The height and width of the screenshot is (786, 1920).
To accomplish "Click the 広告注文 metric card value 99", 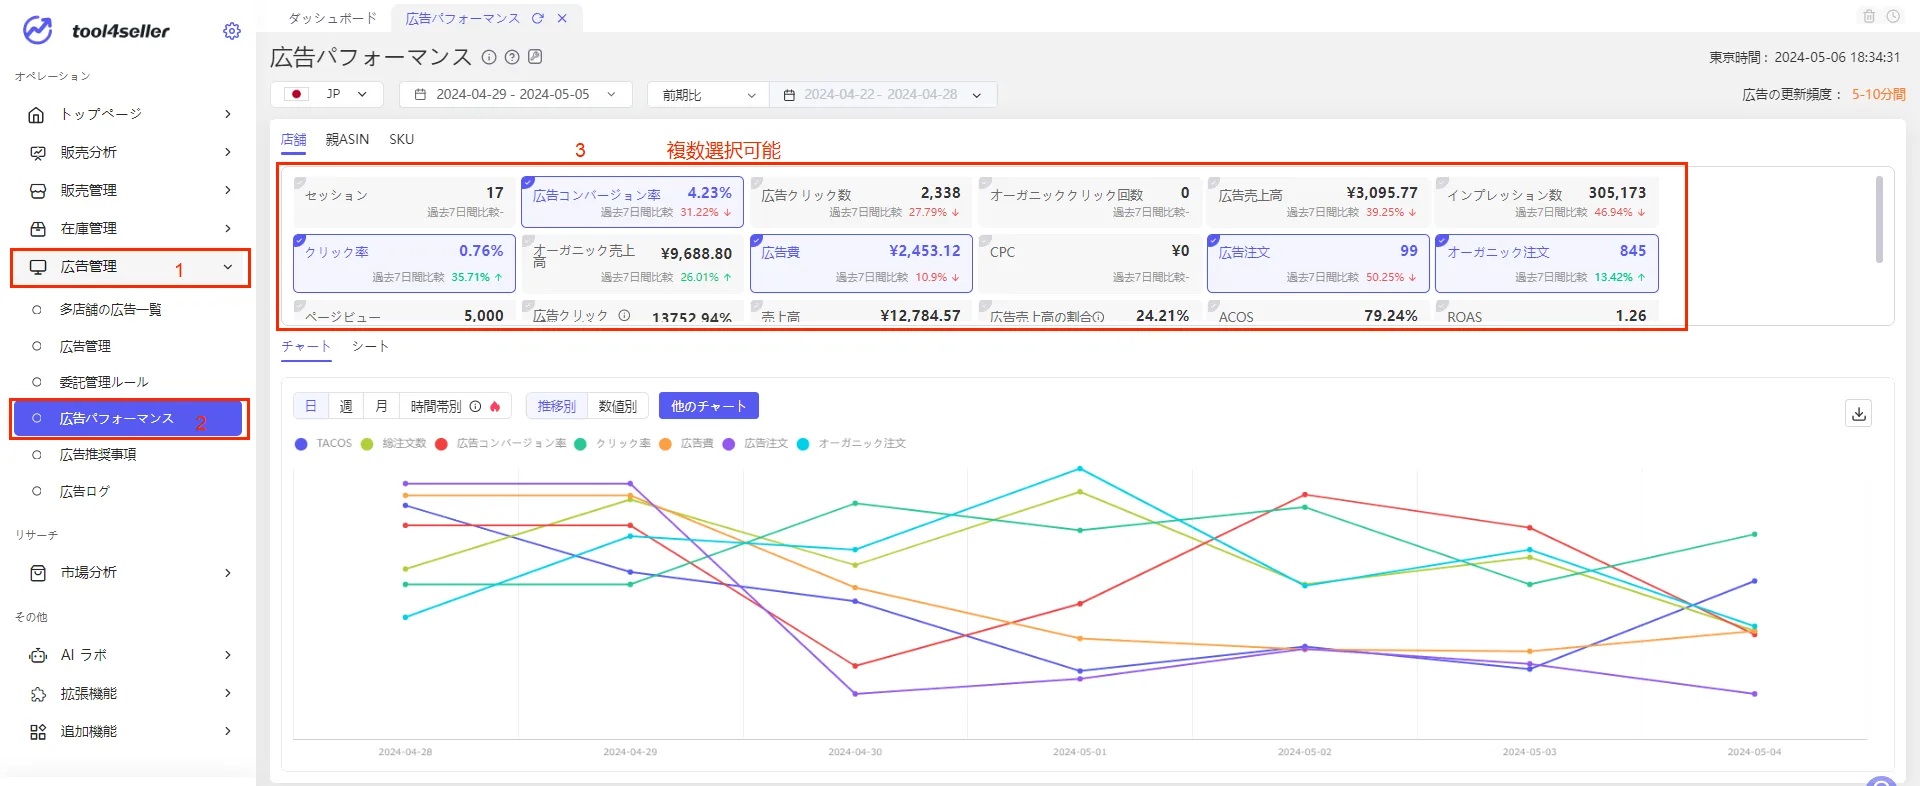I will click(1408, 251).
